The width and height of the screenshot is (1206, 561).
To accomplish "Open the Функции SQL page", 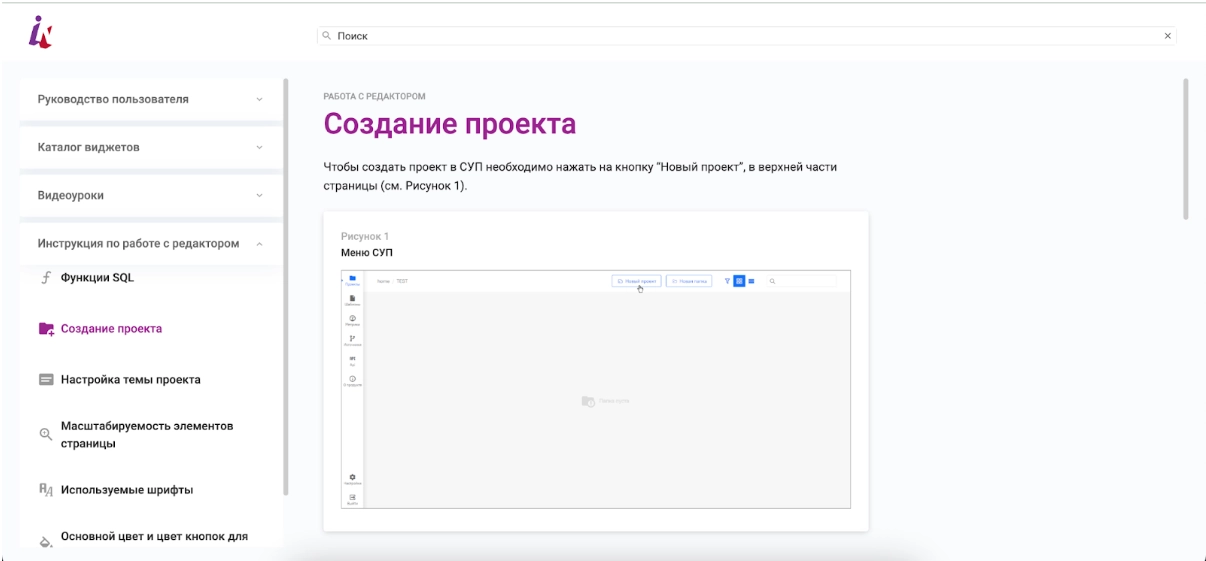I will 97,278.
